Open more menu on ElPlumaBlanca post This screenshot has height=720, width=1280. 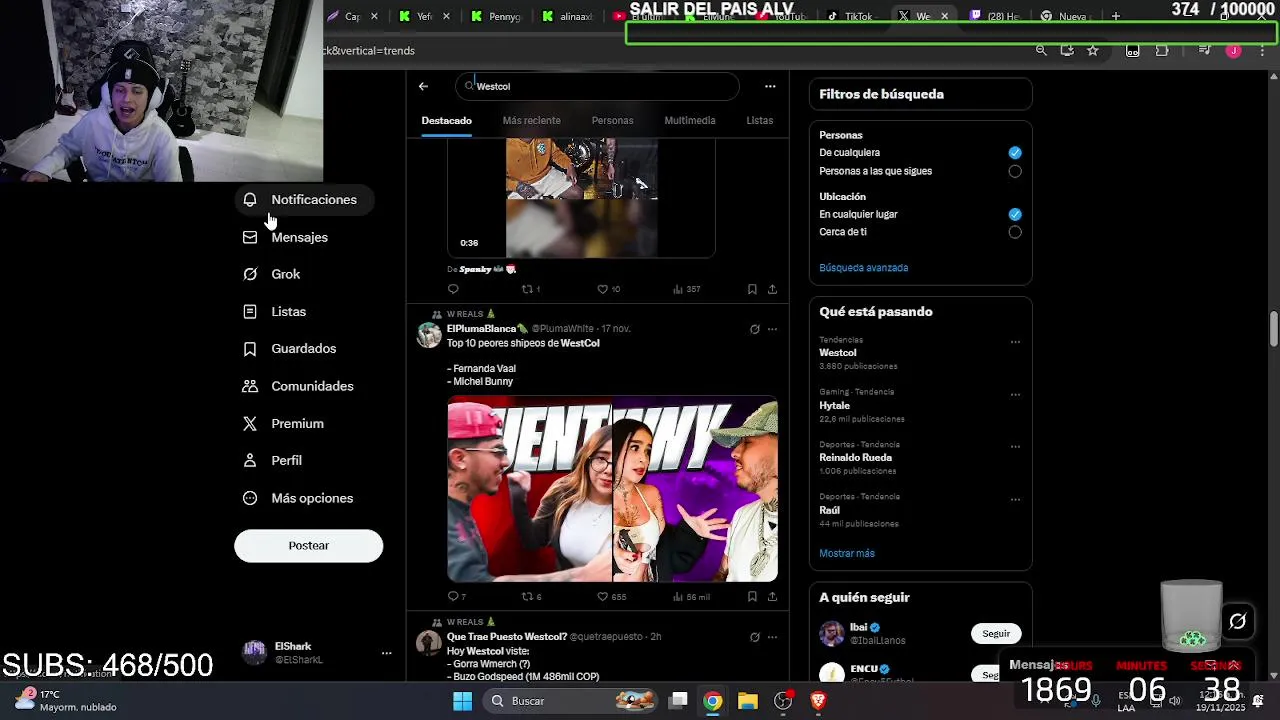pyautogui.click(x=772, y=329)
